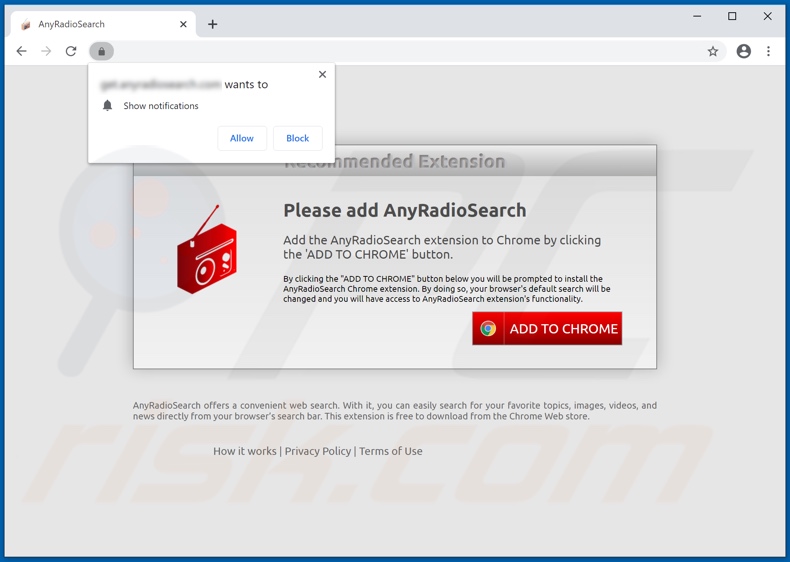
Task: Open the user profile avatar icon
Action: pos(744,51)
